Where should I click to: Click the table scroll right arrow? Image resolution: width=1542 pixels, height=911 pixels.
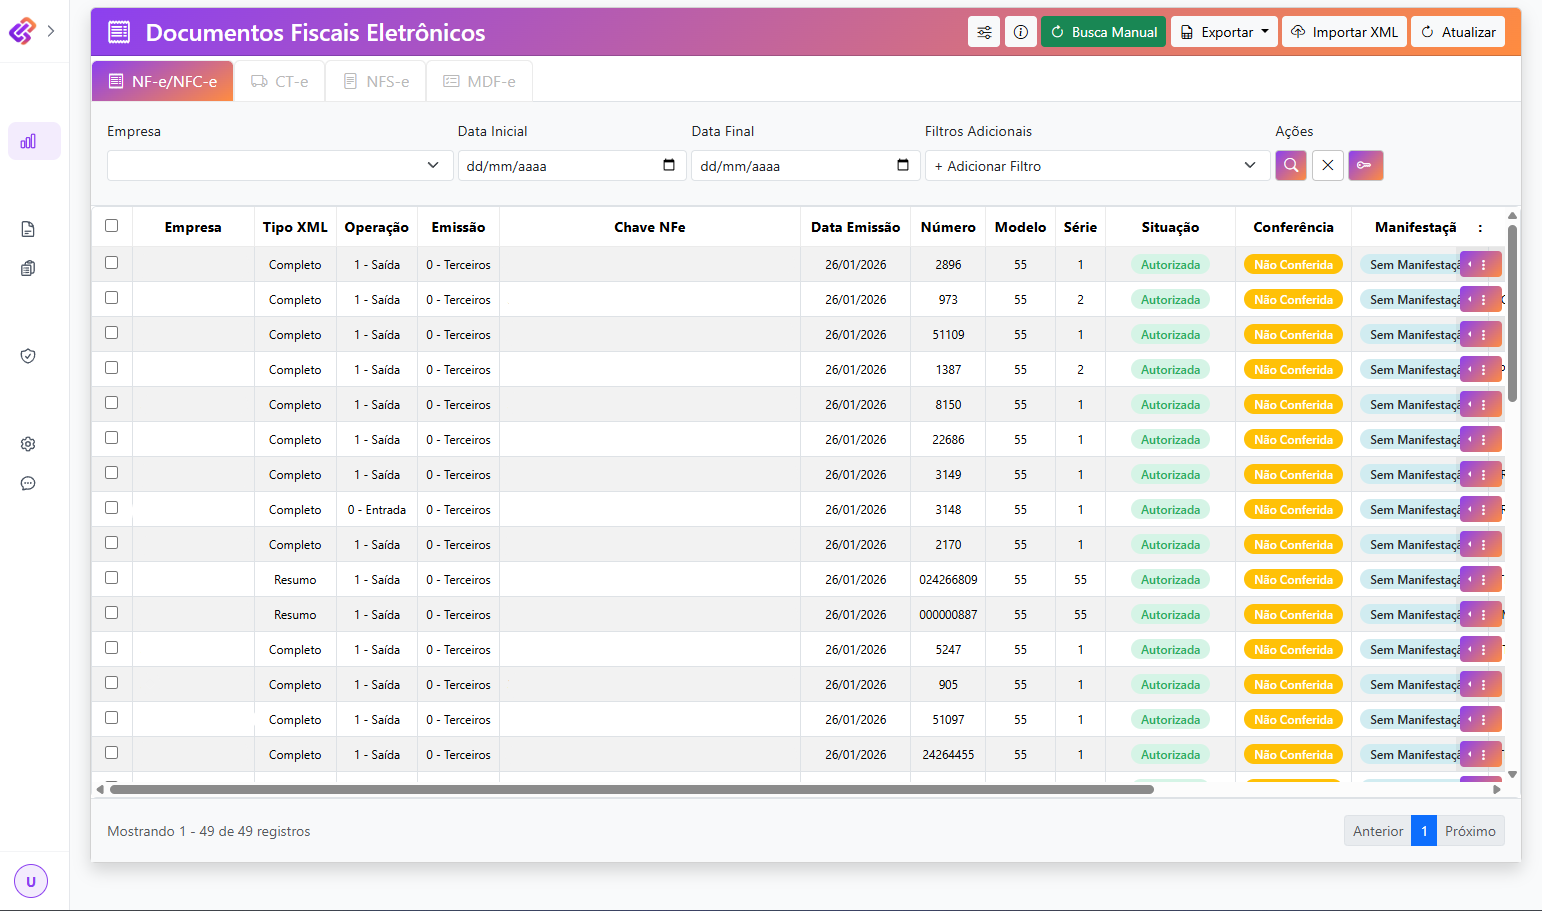pyautogui.click(x=1497, y=789)
